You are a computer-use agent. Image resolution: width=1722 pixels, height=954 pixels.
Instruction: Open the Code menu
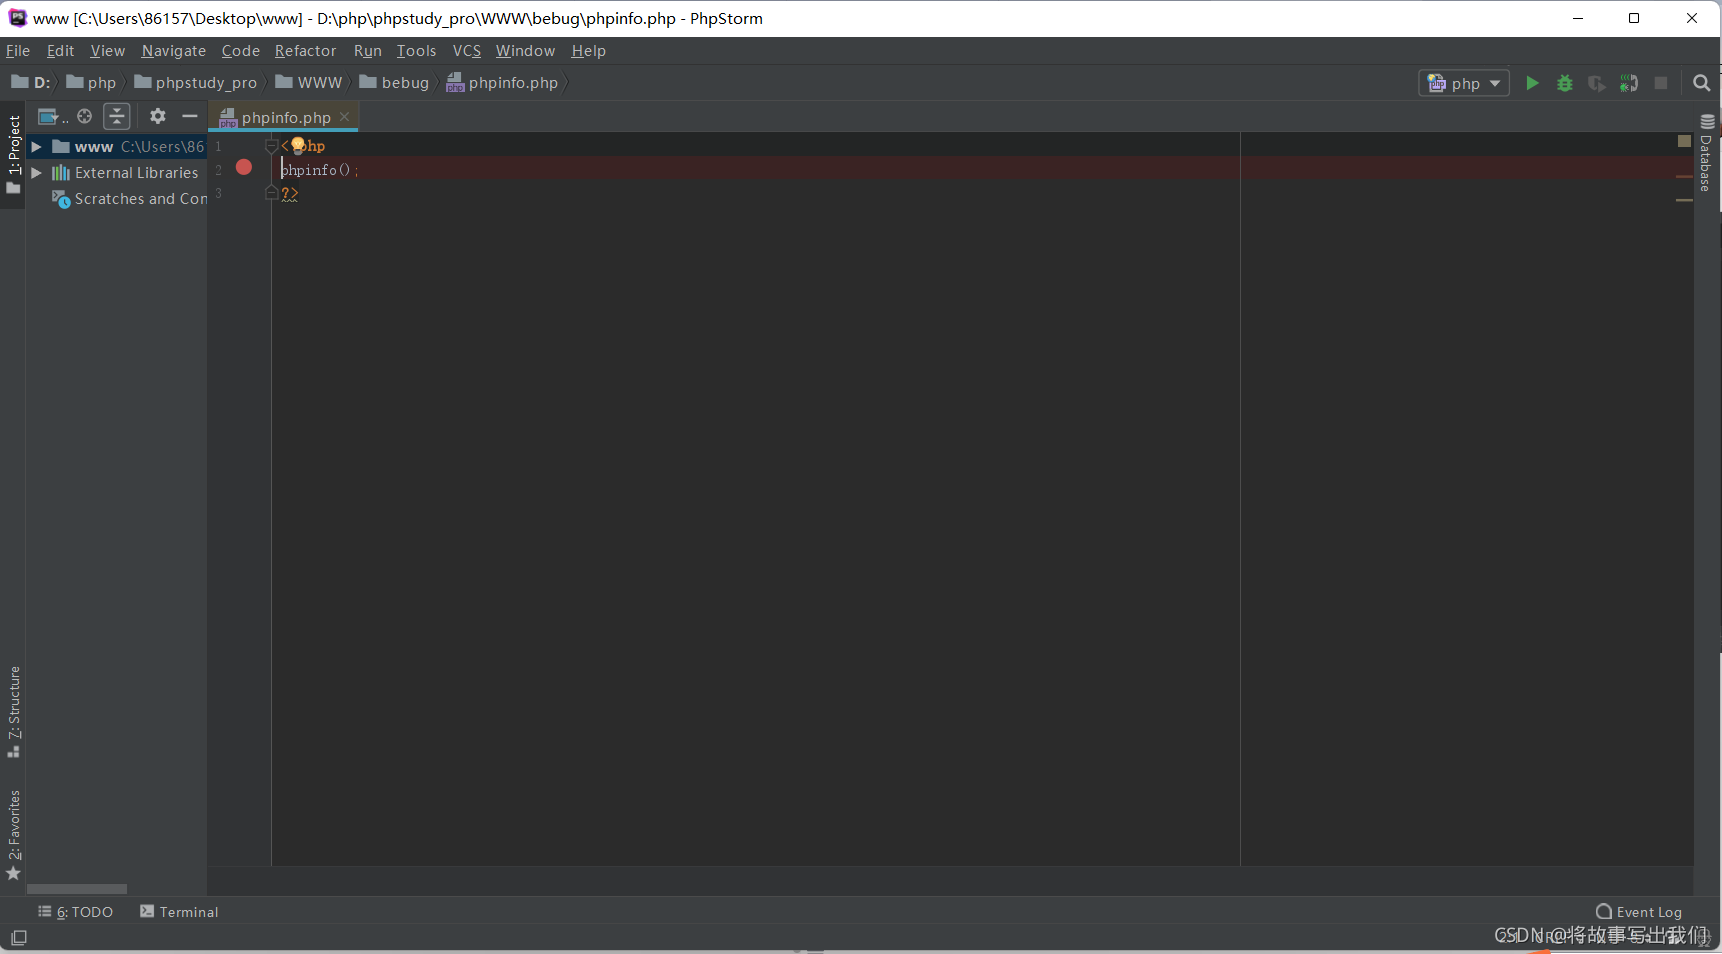[240, 51]
